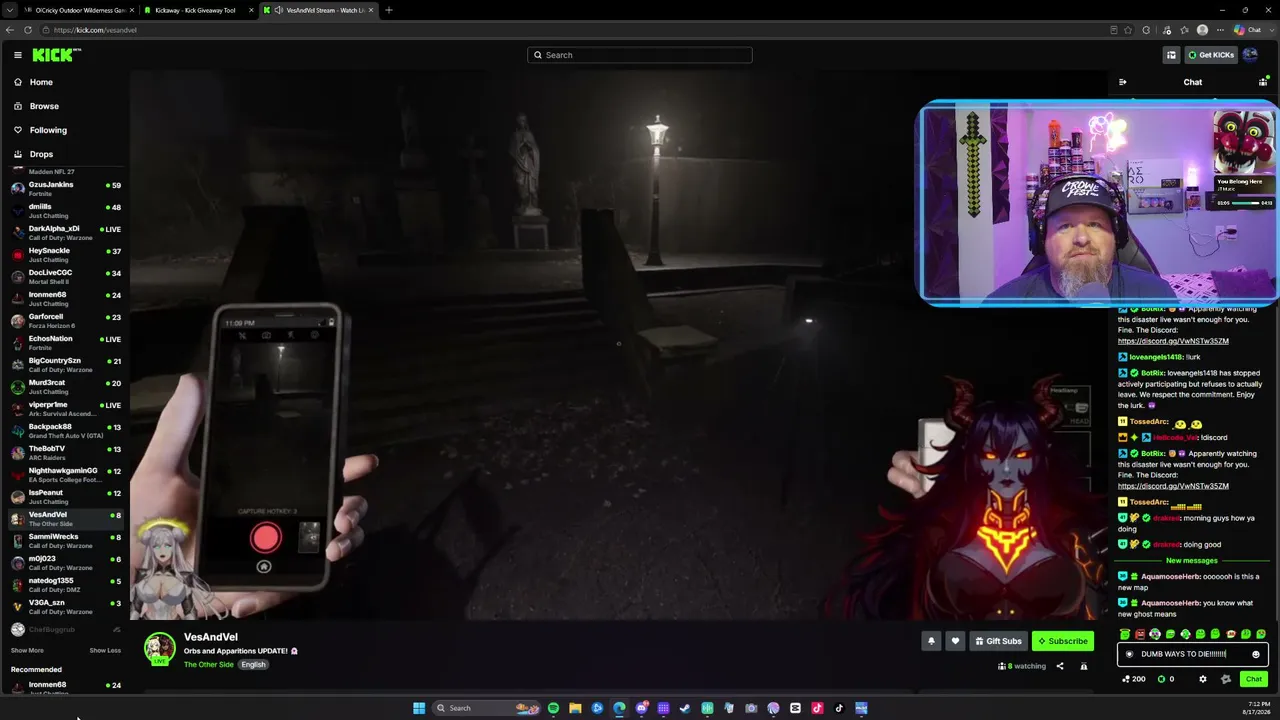This screenshot has width=1280, height=720.
Task: Click the Gift Subs button
Action: click(x=998, y=641)
